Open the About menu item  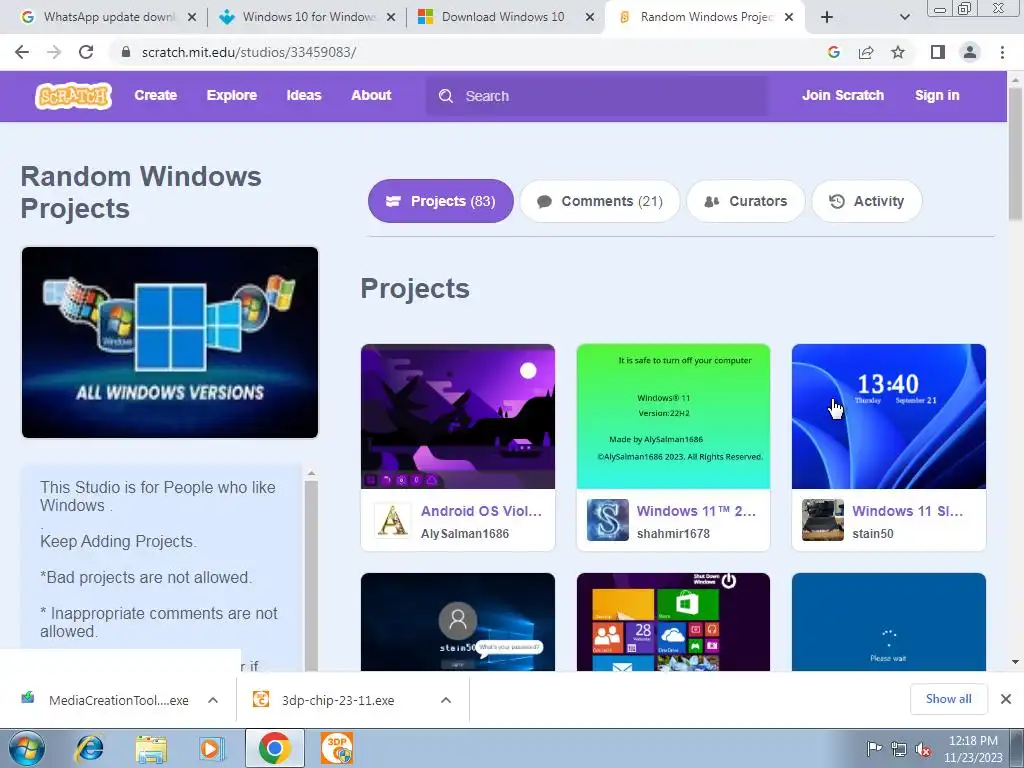pyautogui.click(x=372, y=95)
